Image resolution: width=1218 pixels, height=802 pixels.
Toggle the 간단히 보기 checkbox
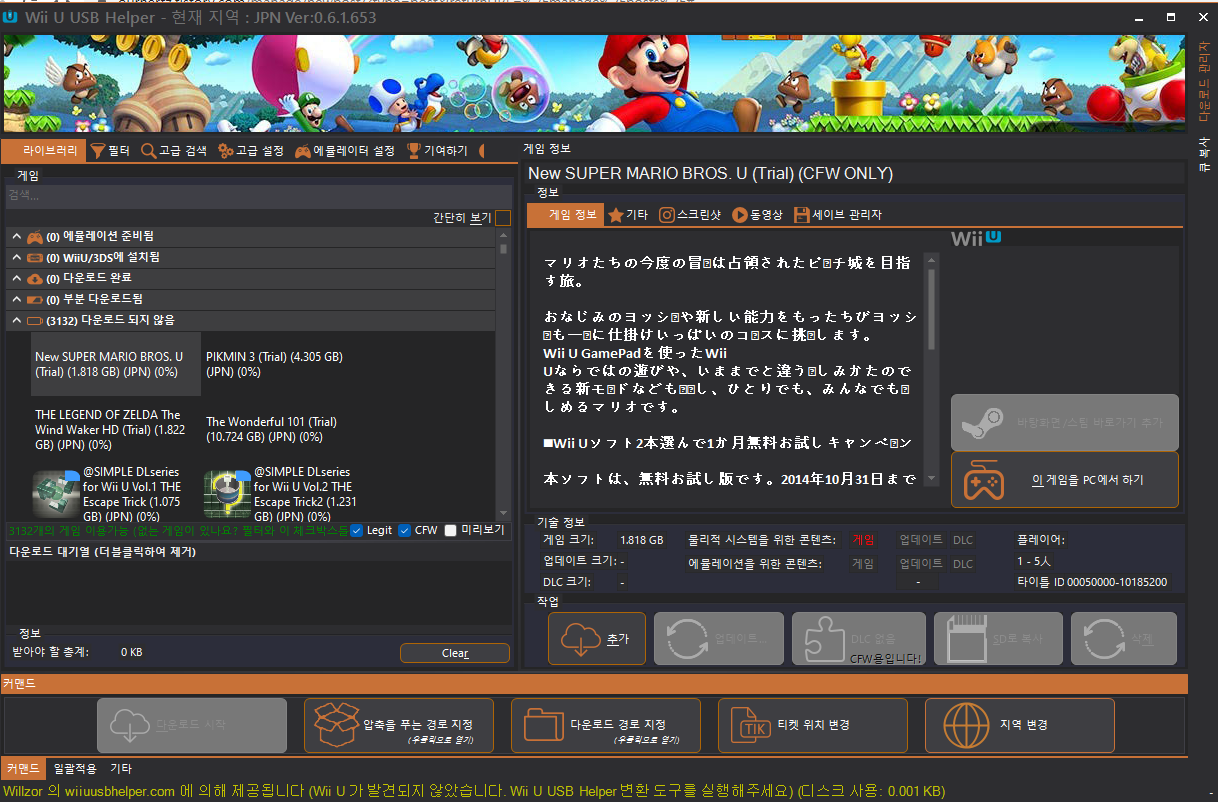503,217
